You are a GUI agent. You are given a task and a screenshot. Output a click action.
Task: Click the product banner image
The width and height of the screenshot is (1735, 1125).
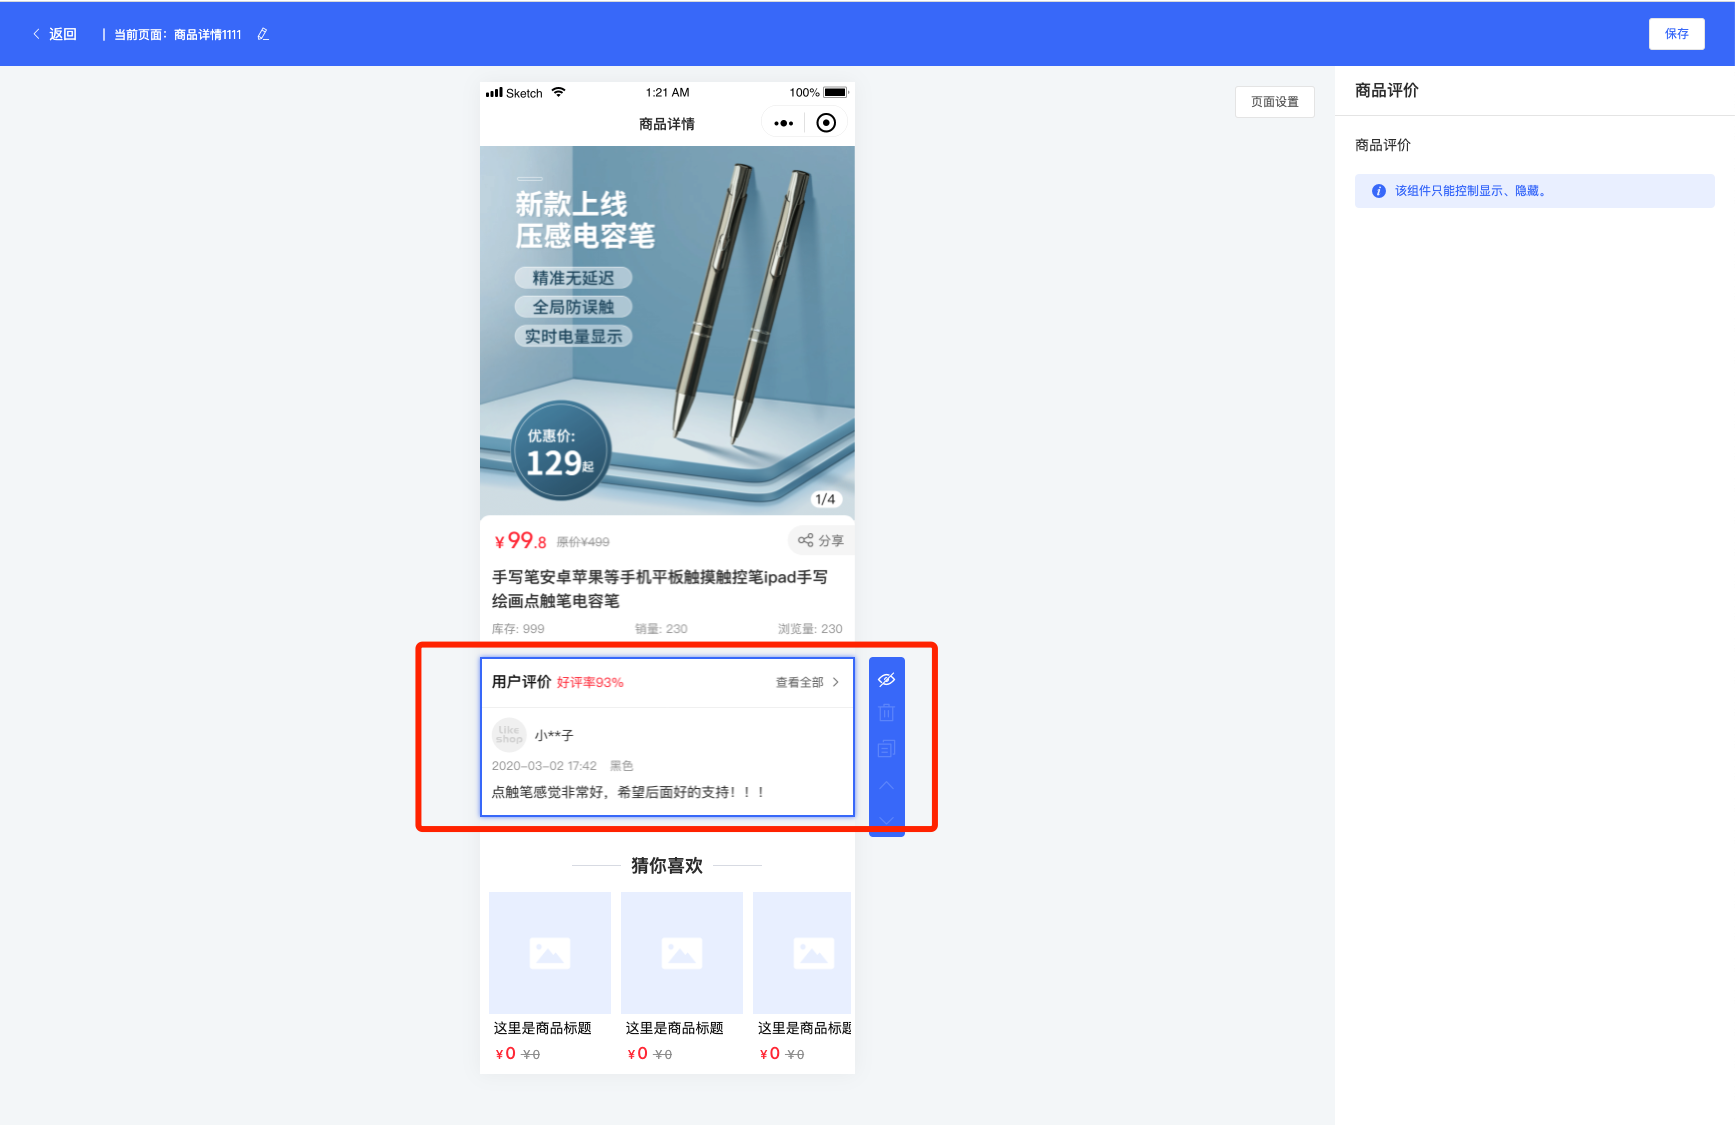(x=667, y=330)
